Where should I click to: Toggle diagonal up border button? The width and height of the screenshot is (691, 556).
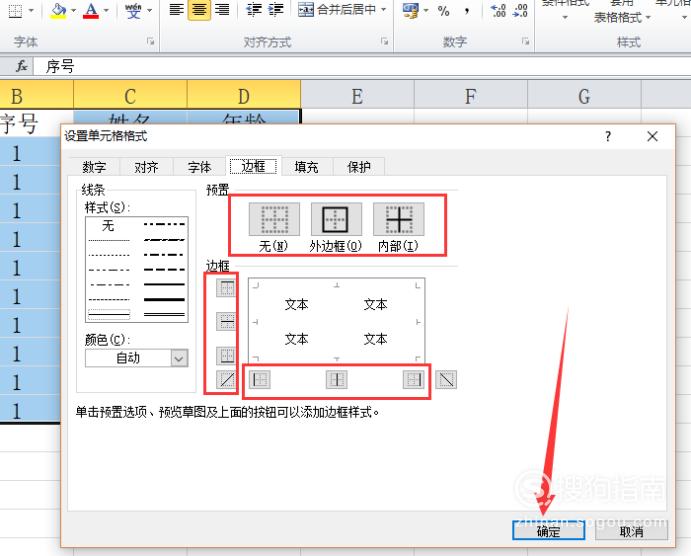227,379
